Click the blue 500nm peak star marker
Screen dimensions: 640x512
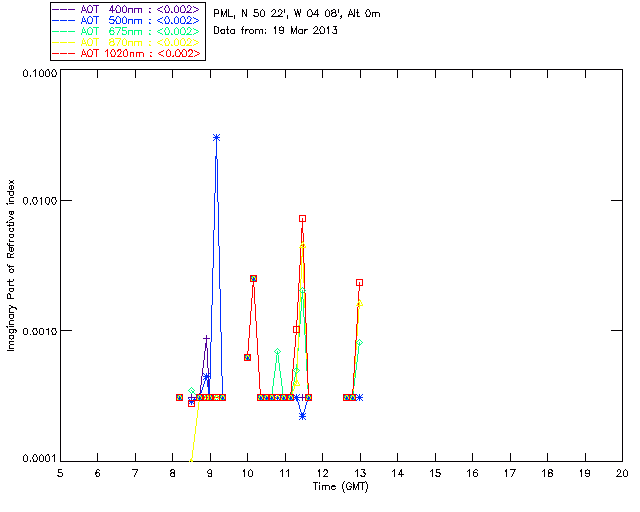pos(217,138)
